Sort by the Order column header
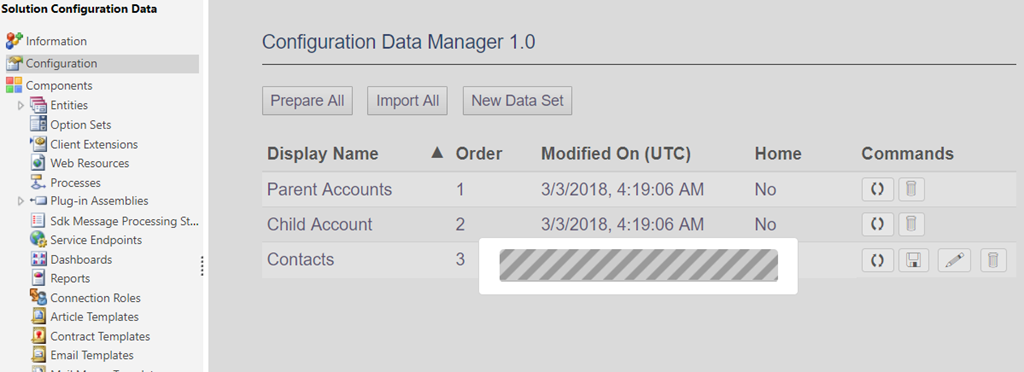 click(479, 154)
